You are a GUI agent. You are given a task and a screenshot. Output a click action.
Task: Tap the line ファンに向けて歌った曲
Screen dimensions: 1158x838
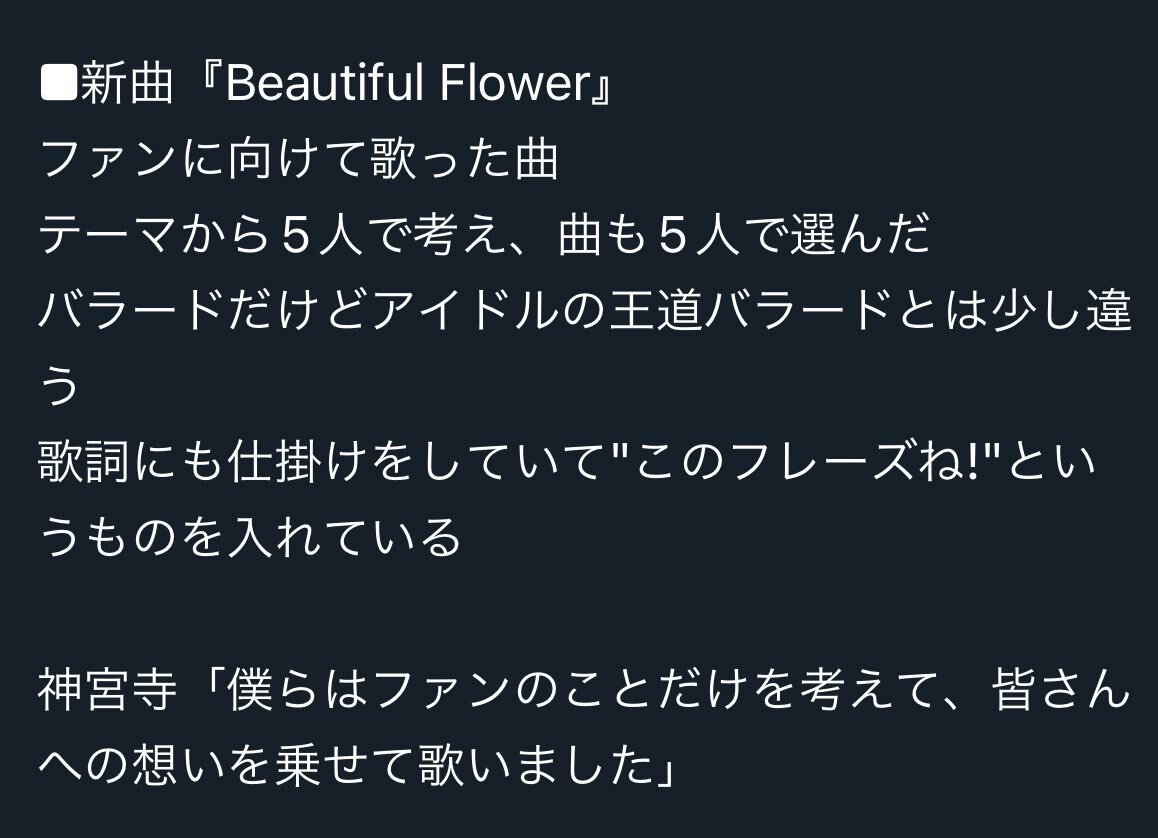click(298, 159)
